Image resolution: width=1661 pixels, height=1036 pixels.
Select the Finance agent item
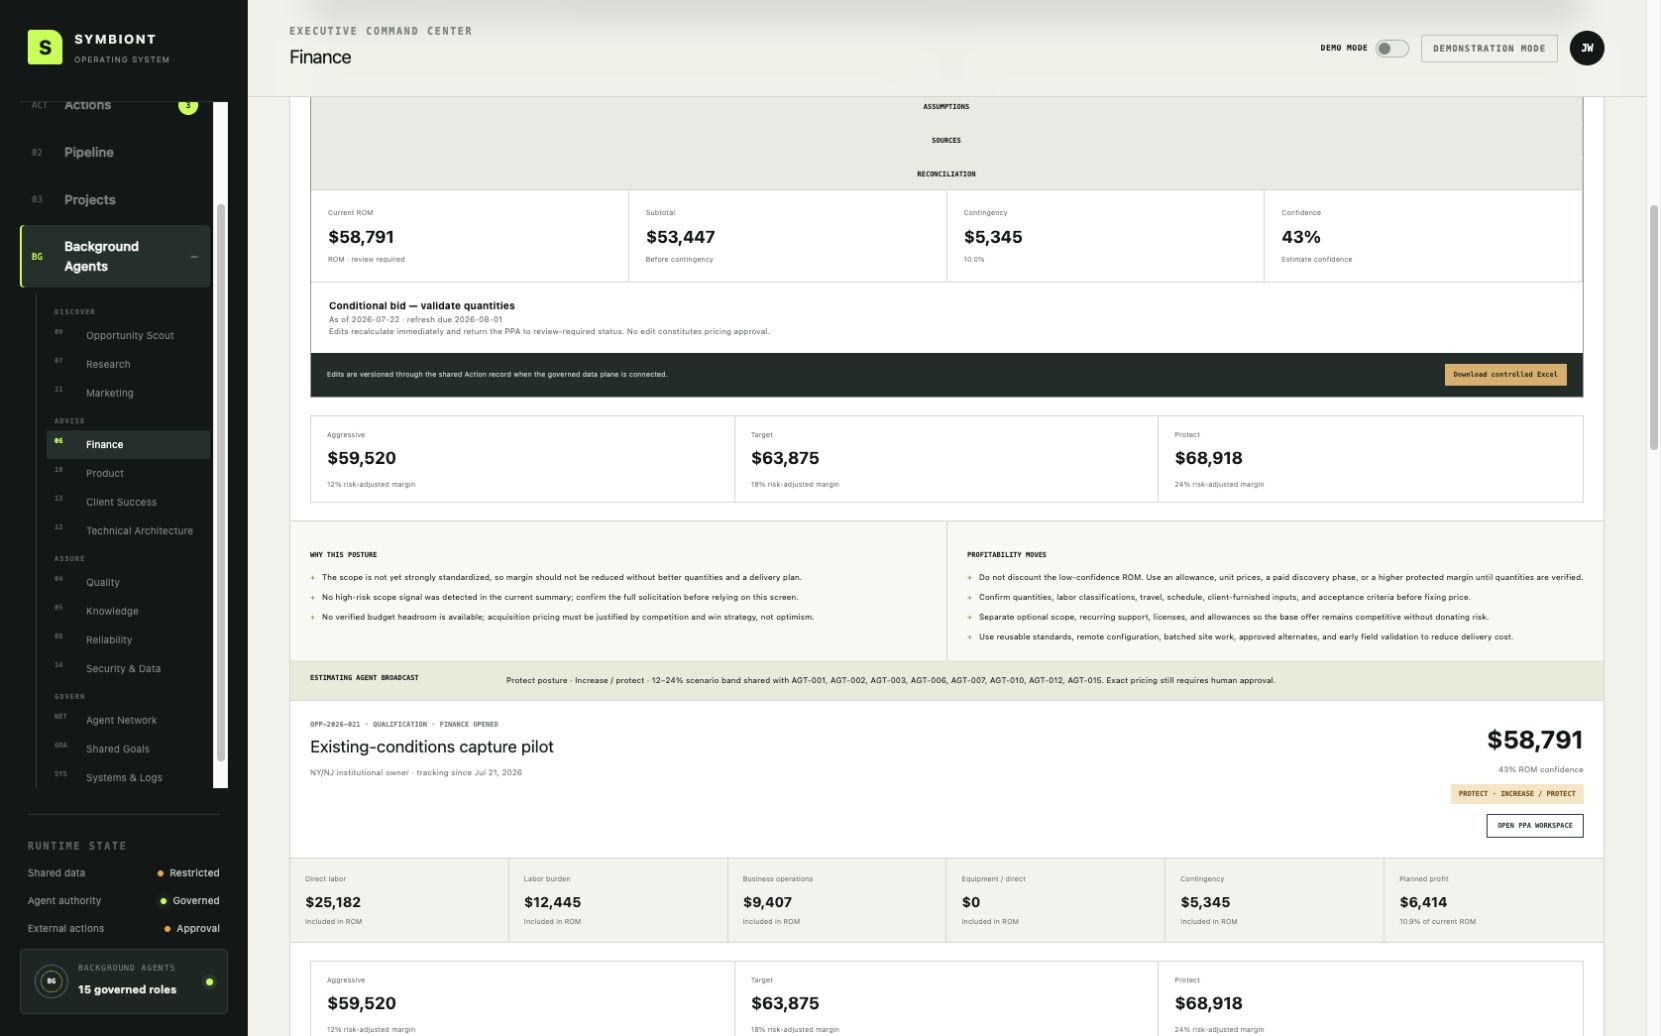coord(128,445)
